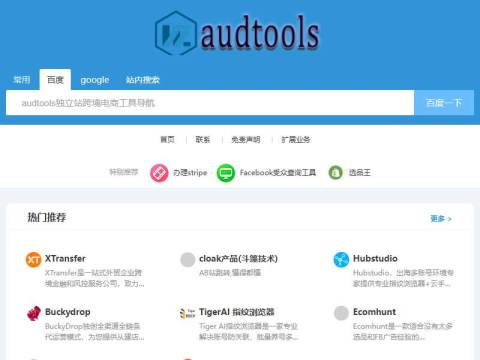
Task: Click the Ecomhunt description text
Action: pos(403,331)
